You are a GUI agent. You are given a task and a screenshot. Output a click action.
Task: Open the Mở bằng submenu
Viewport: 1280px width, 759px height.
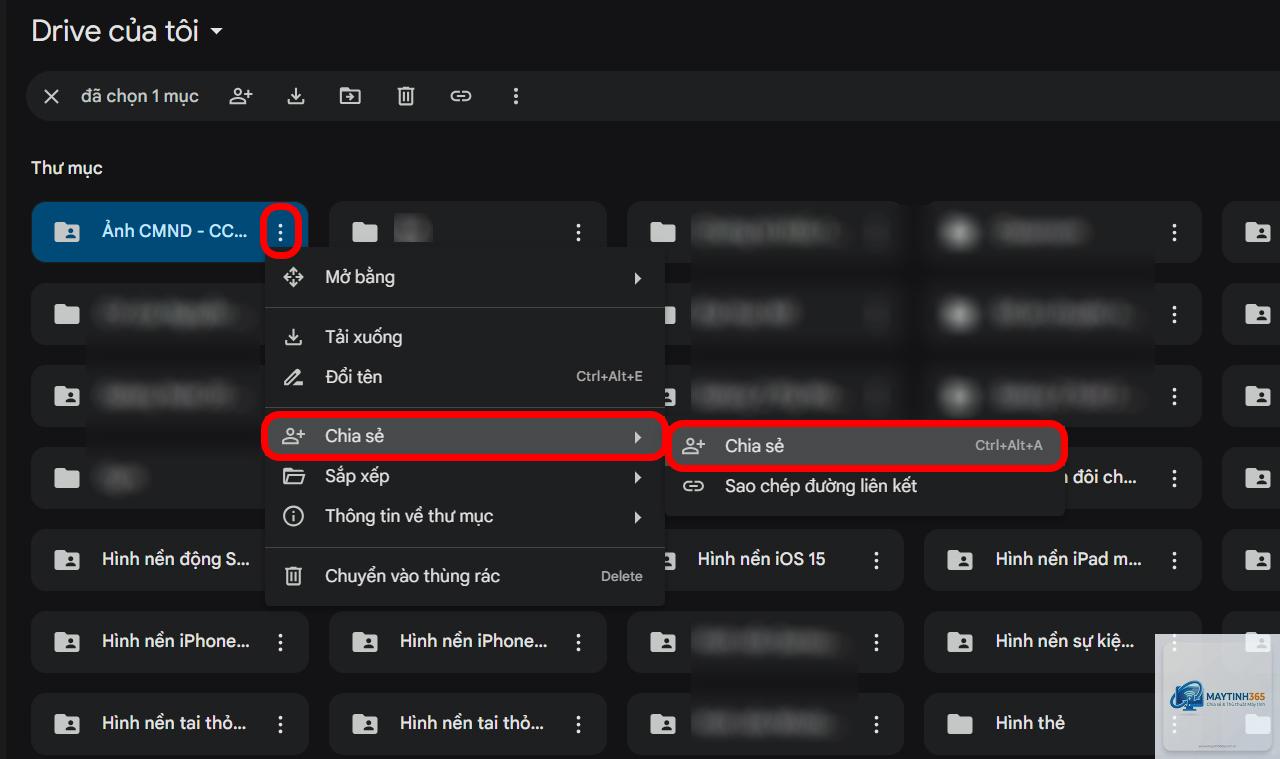coord(465,277)
